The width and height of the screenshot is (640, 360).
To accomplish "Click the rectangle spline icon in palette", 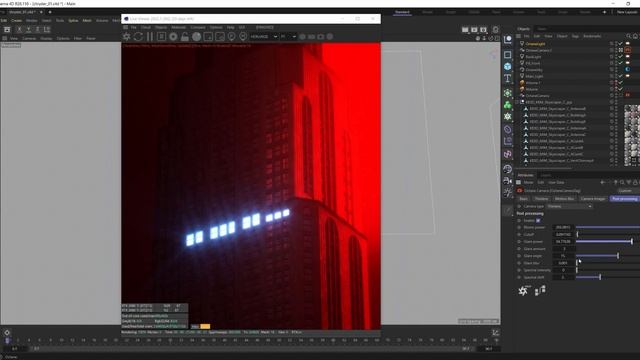I will [507, 54].
